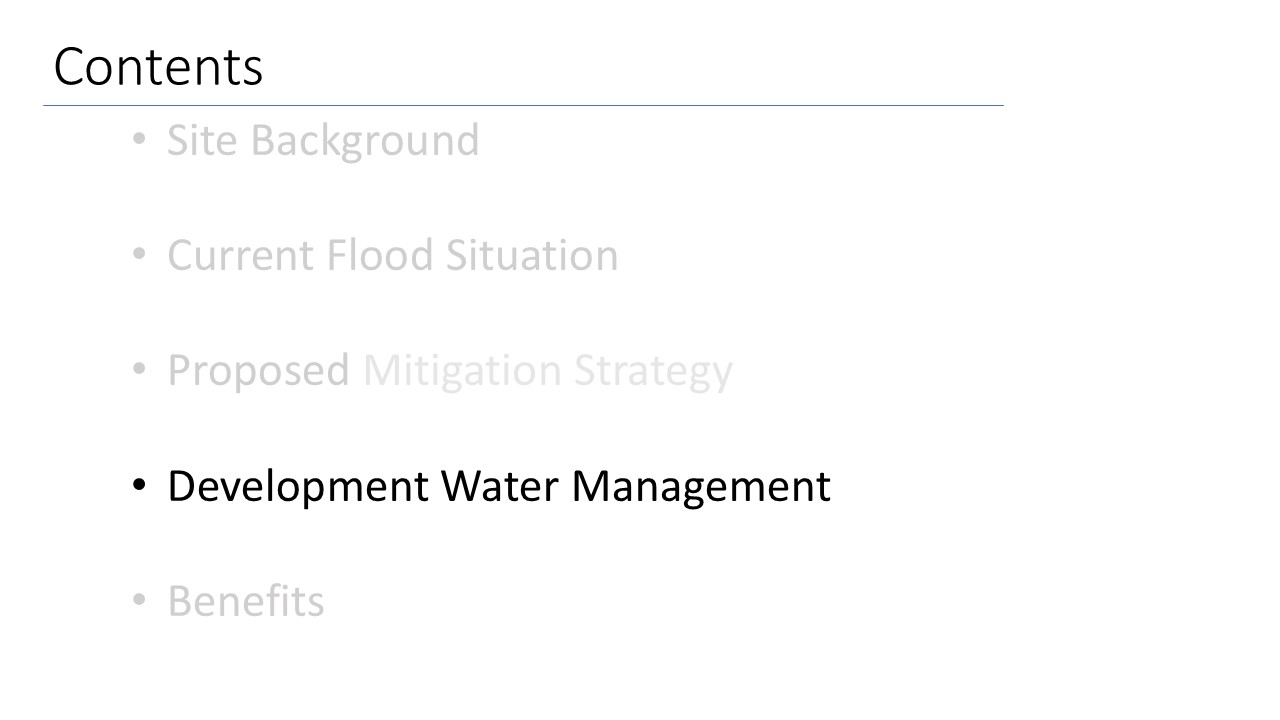The height and width of the screenshot is (720, 1280).
Task: Click the faded word Mitigation
Action: [x=463, y=371]
